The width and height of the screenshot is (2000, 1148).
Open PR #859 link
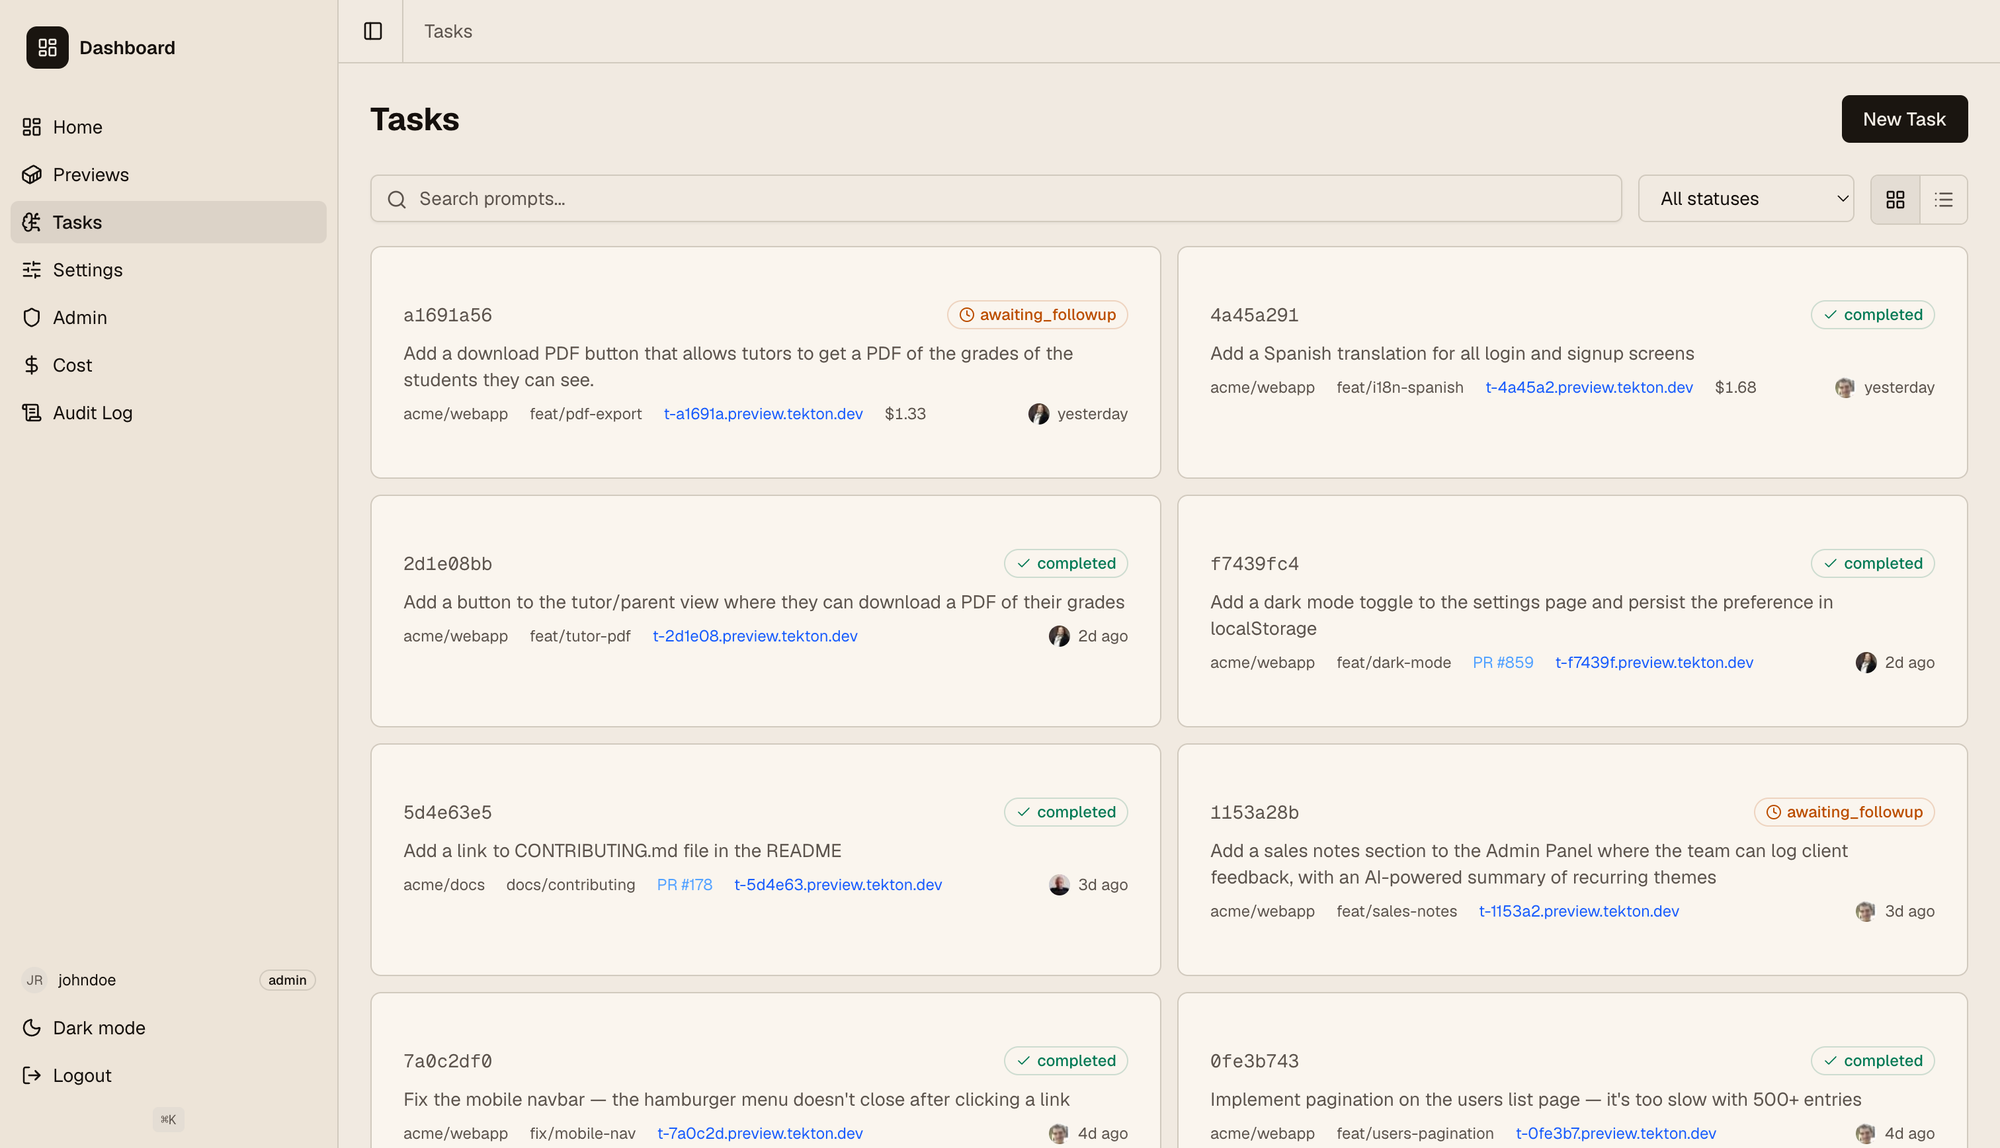click(1502, 663)
